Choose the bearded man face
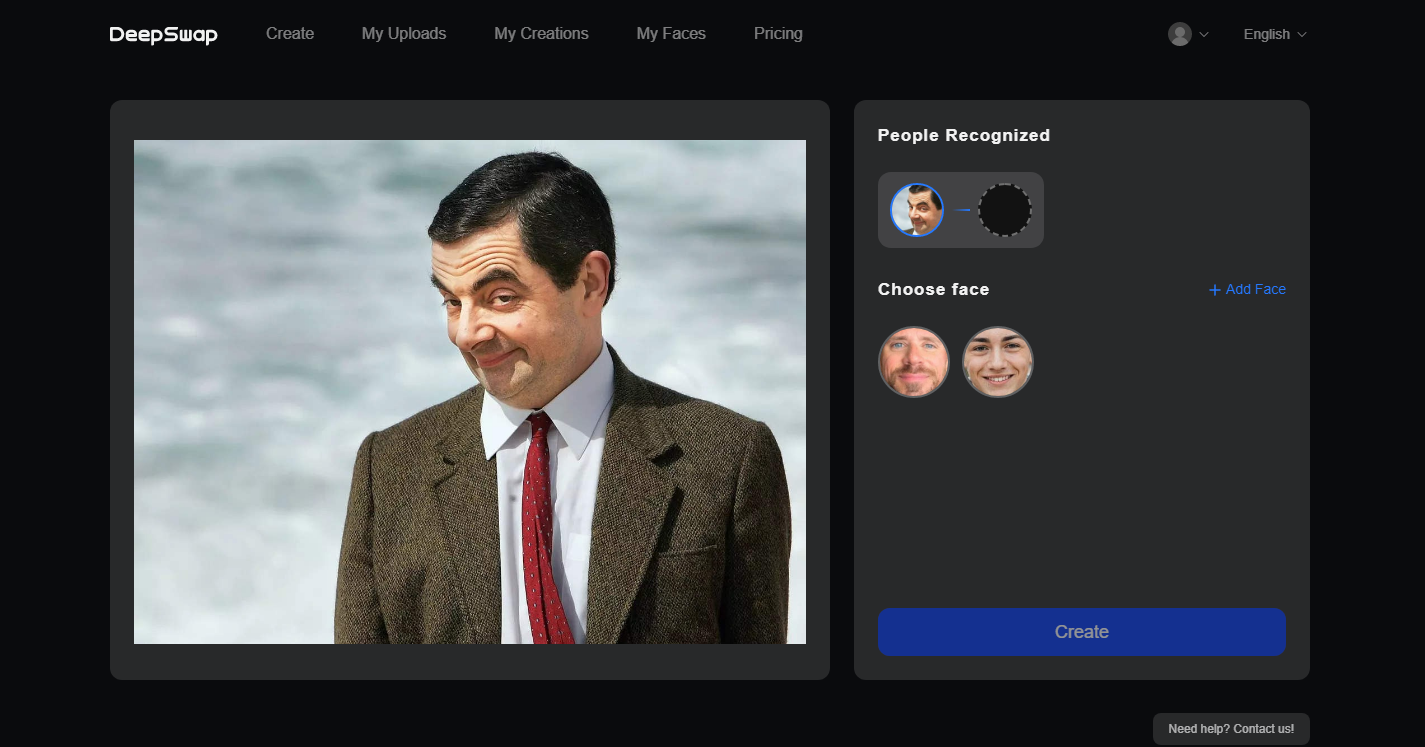The width and height of the screenshot is (1425, 747). (x=913, y=362)
